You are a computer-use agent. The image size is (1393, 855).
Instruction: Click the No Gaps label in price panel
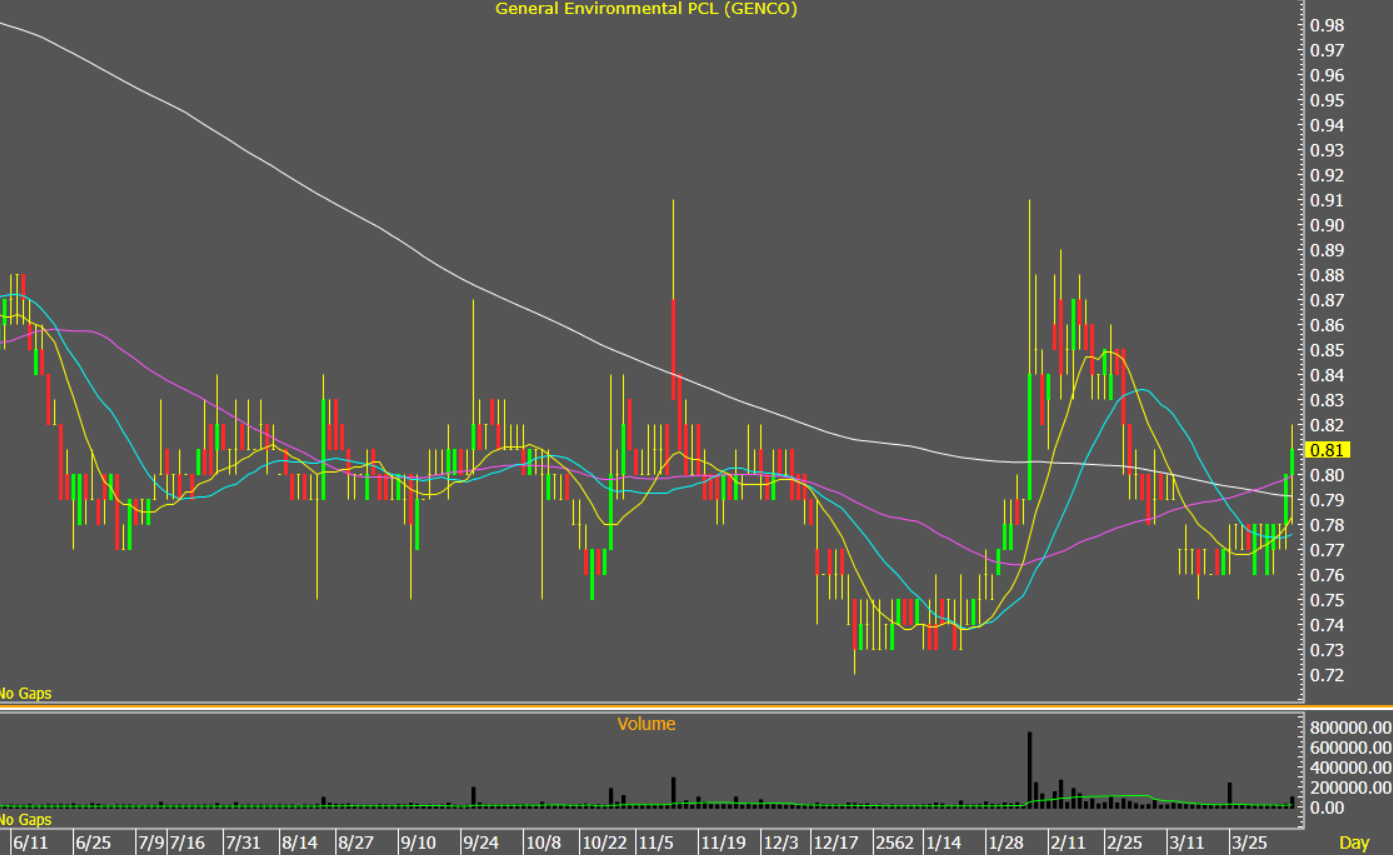tap(26, 693)
